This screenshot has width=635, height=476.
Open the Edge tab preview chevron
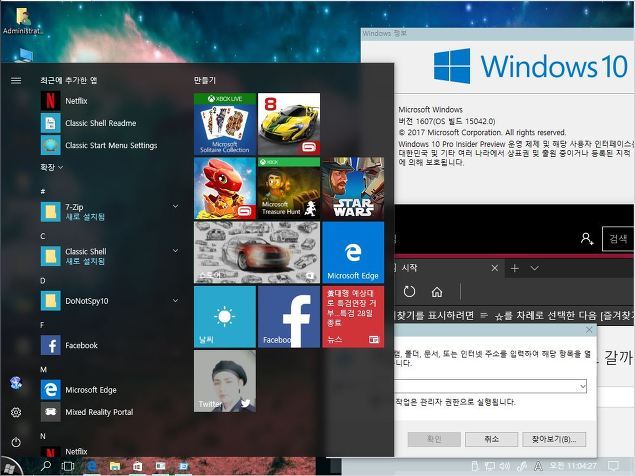click(x=535, y=268)
